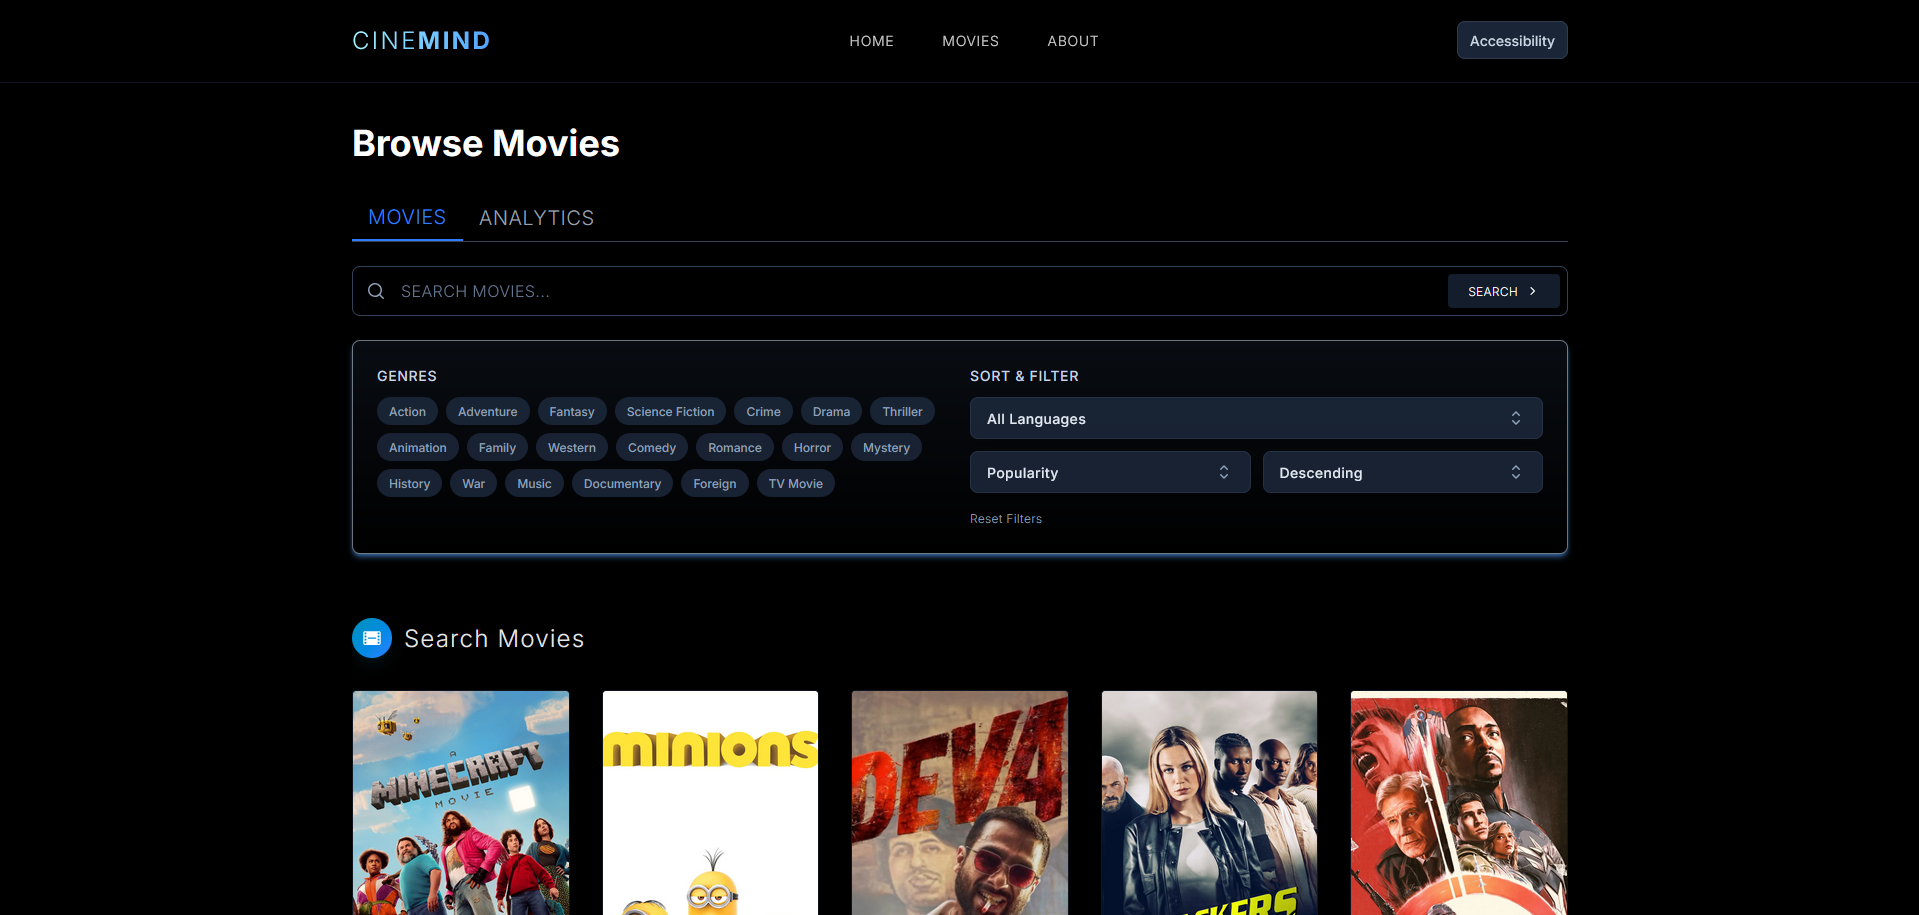Navigate to the ABOUT page

[1072, 41]
